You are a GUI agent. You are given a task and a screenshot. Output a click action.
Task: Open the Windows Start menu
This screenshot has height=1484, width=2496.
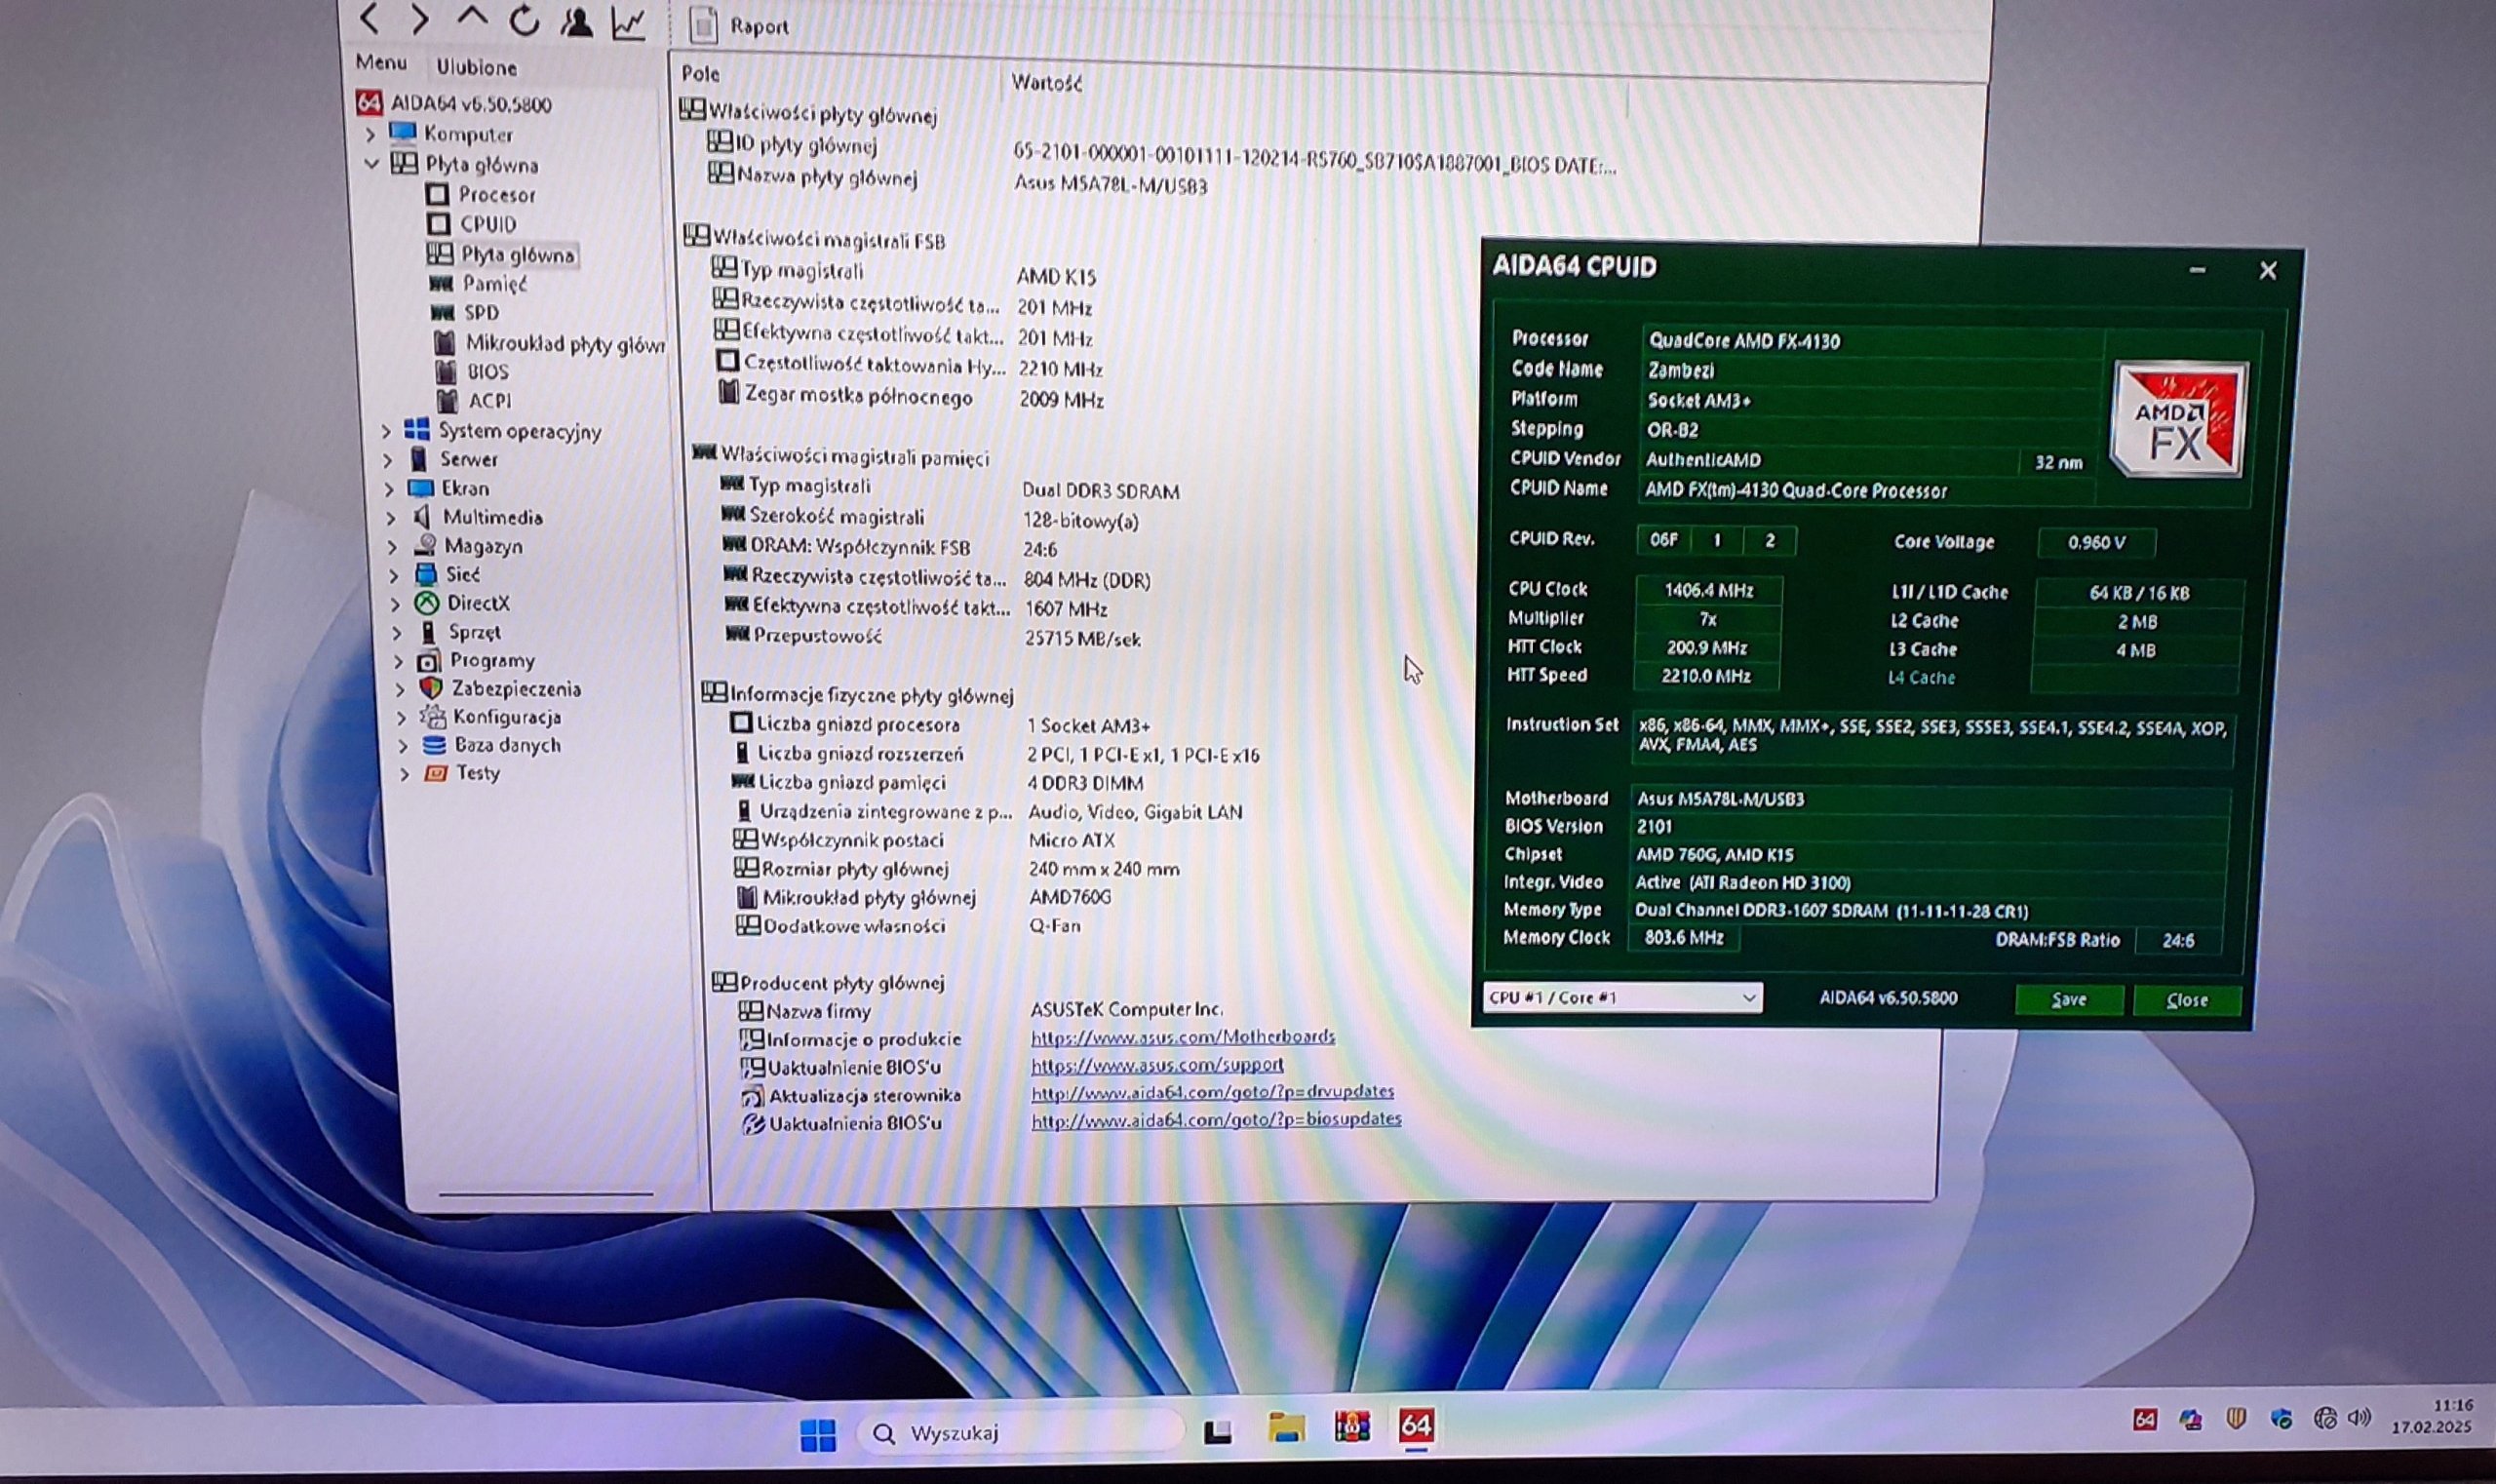[819, 1432]
